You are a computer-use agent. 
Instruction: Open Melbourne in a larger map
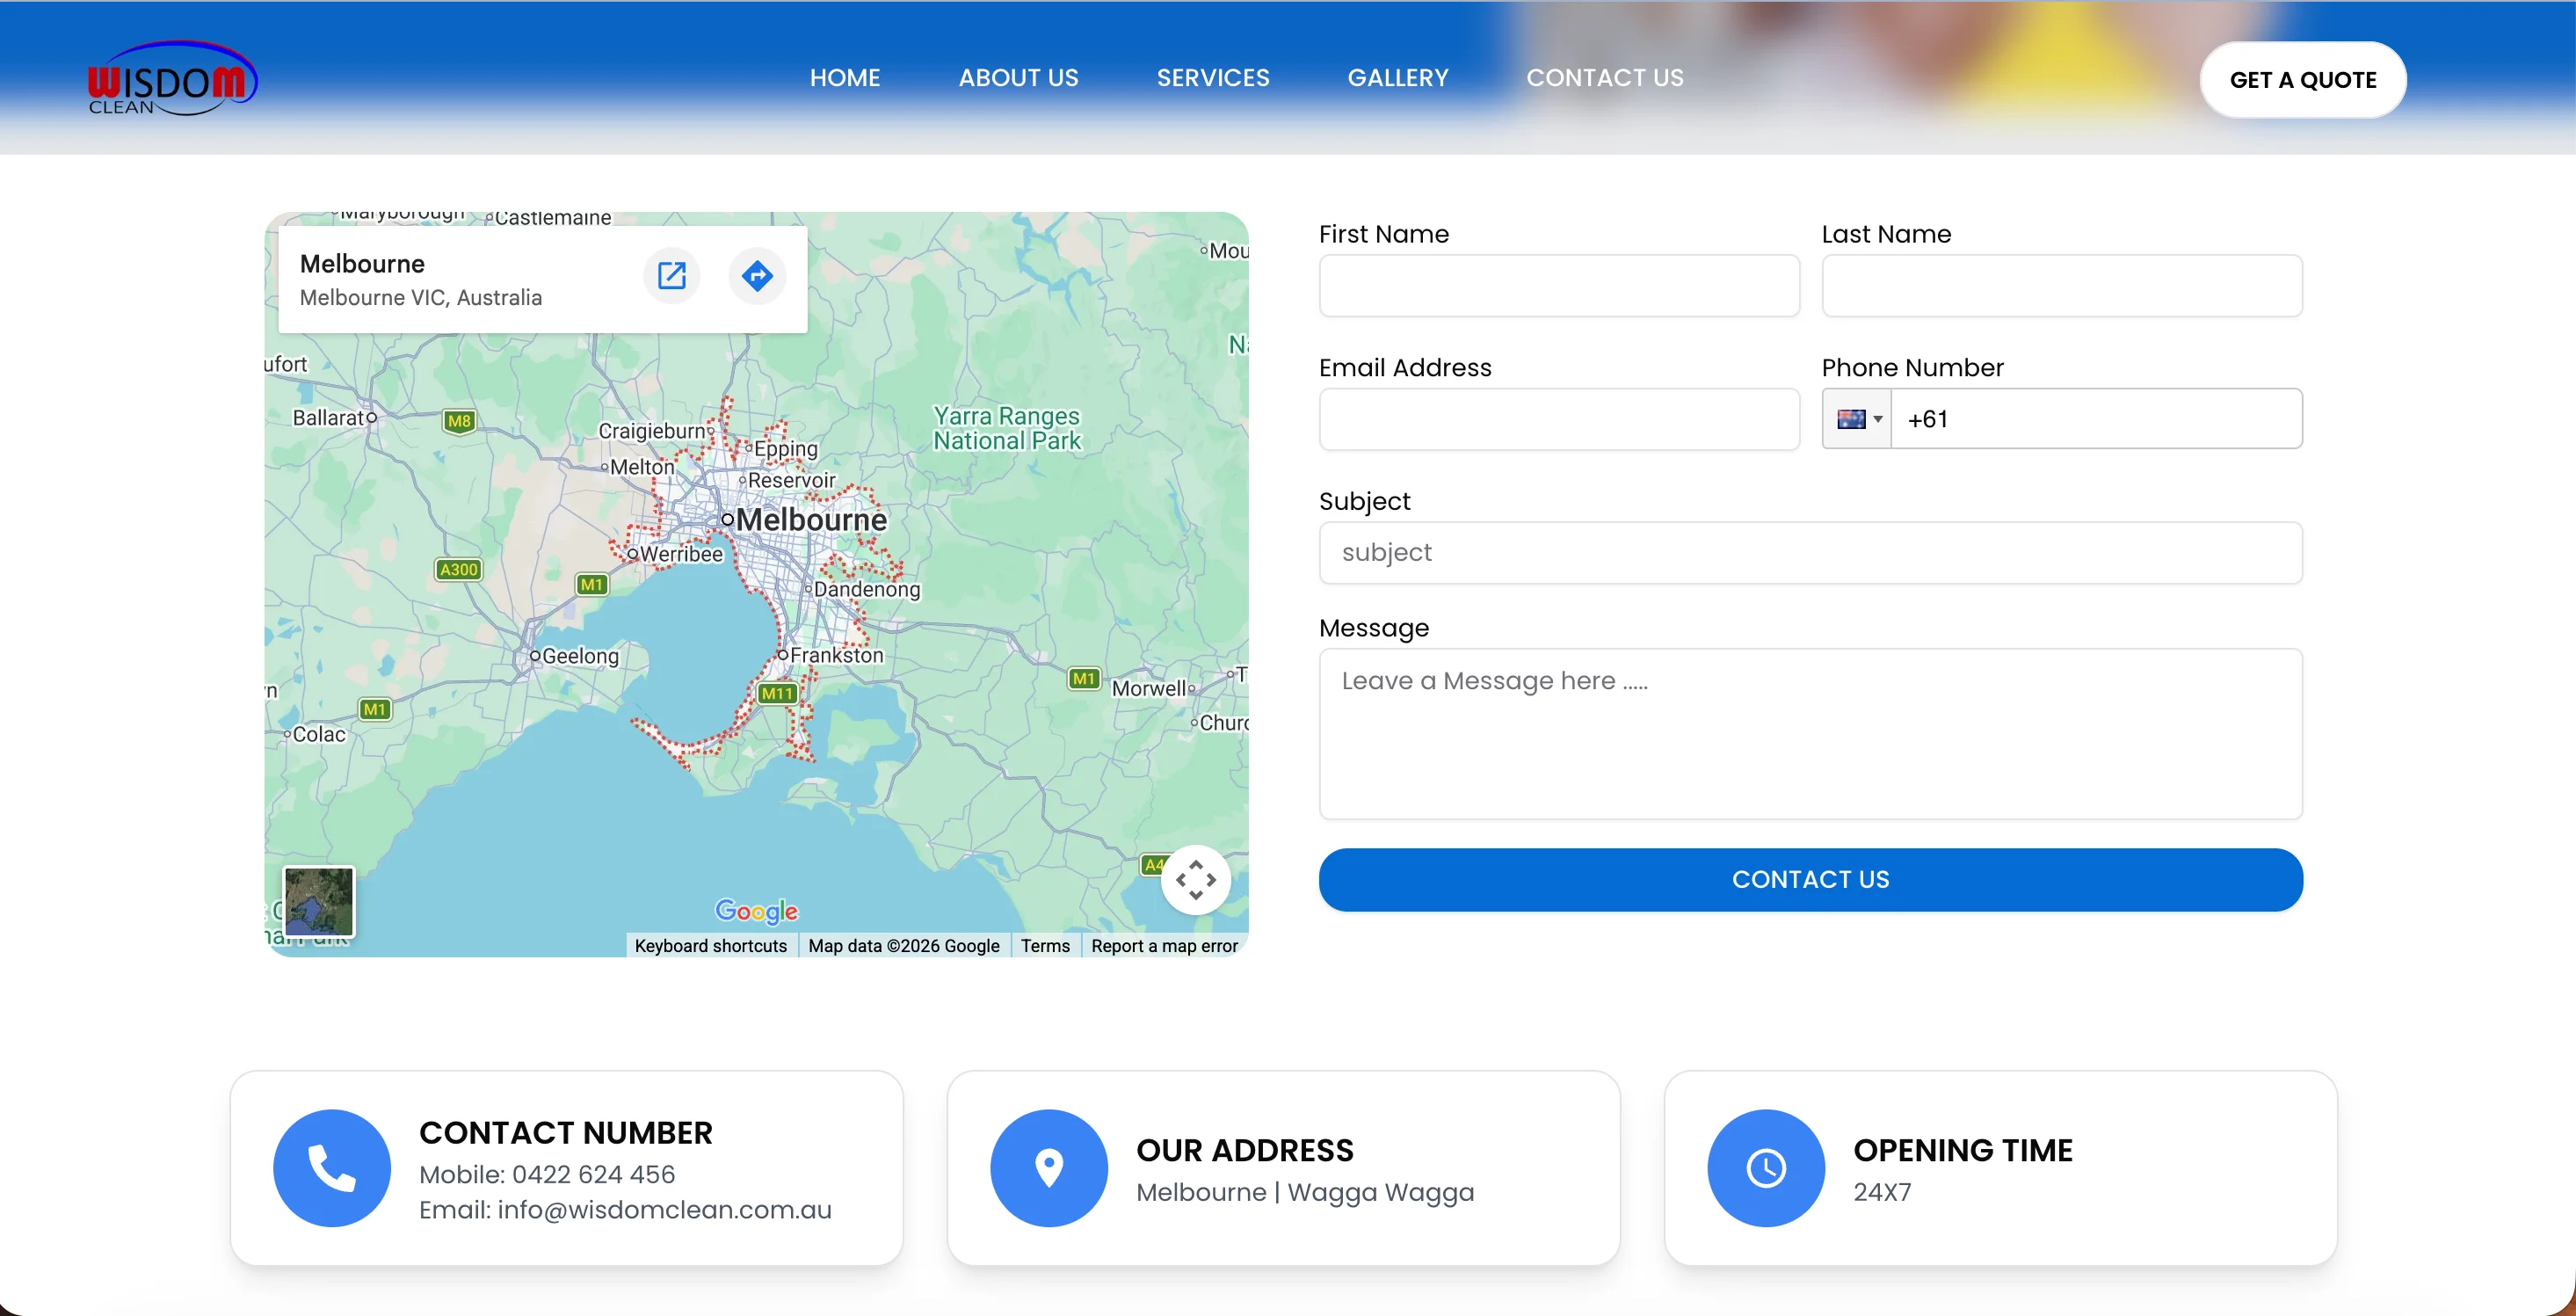671,276
